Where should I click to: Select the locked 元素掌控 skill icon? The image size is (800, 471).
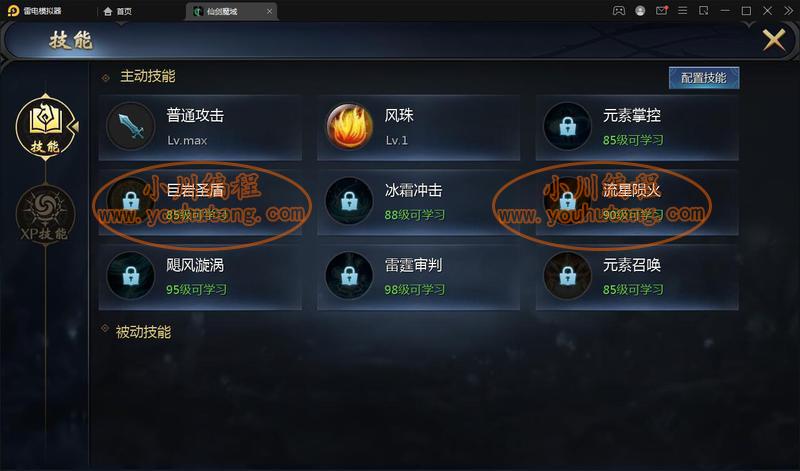(x=567, y=126)
